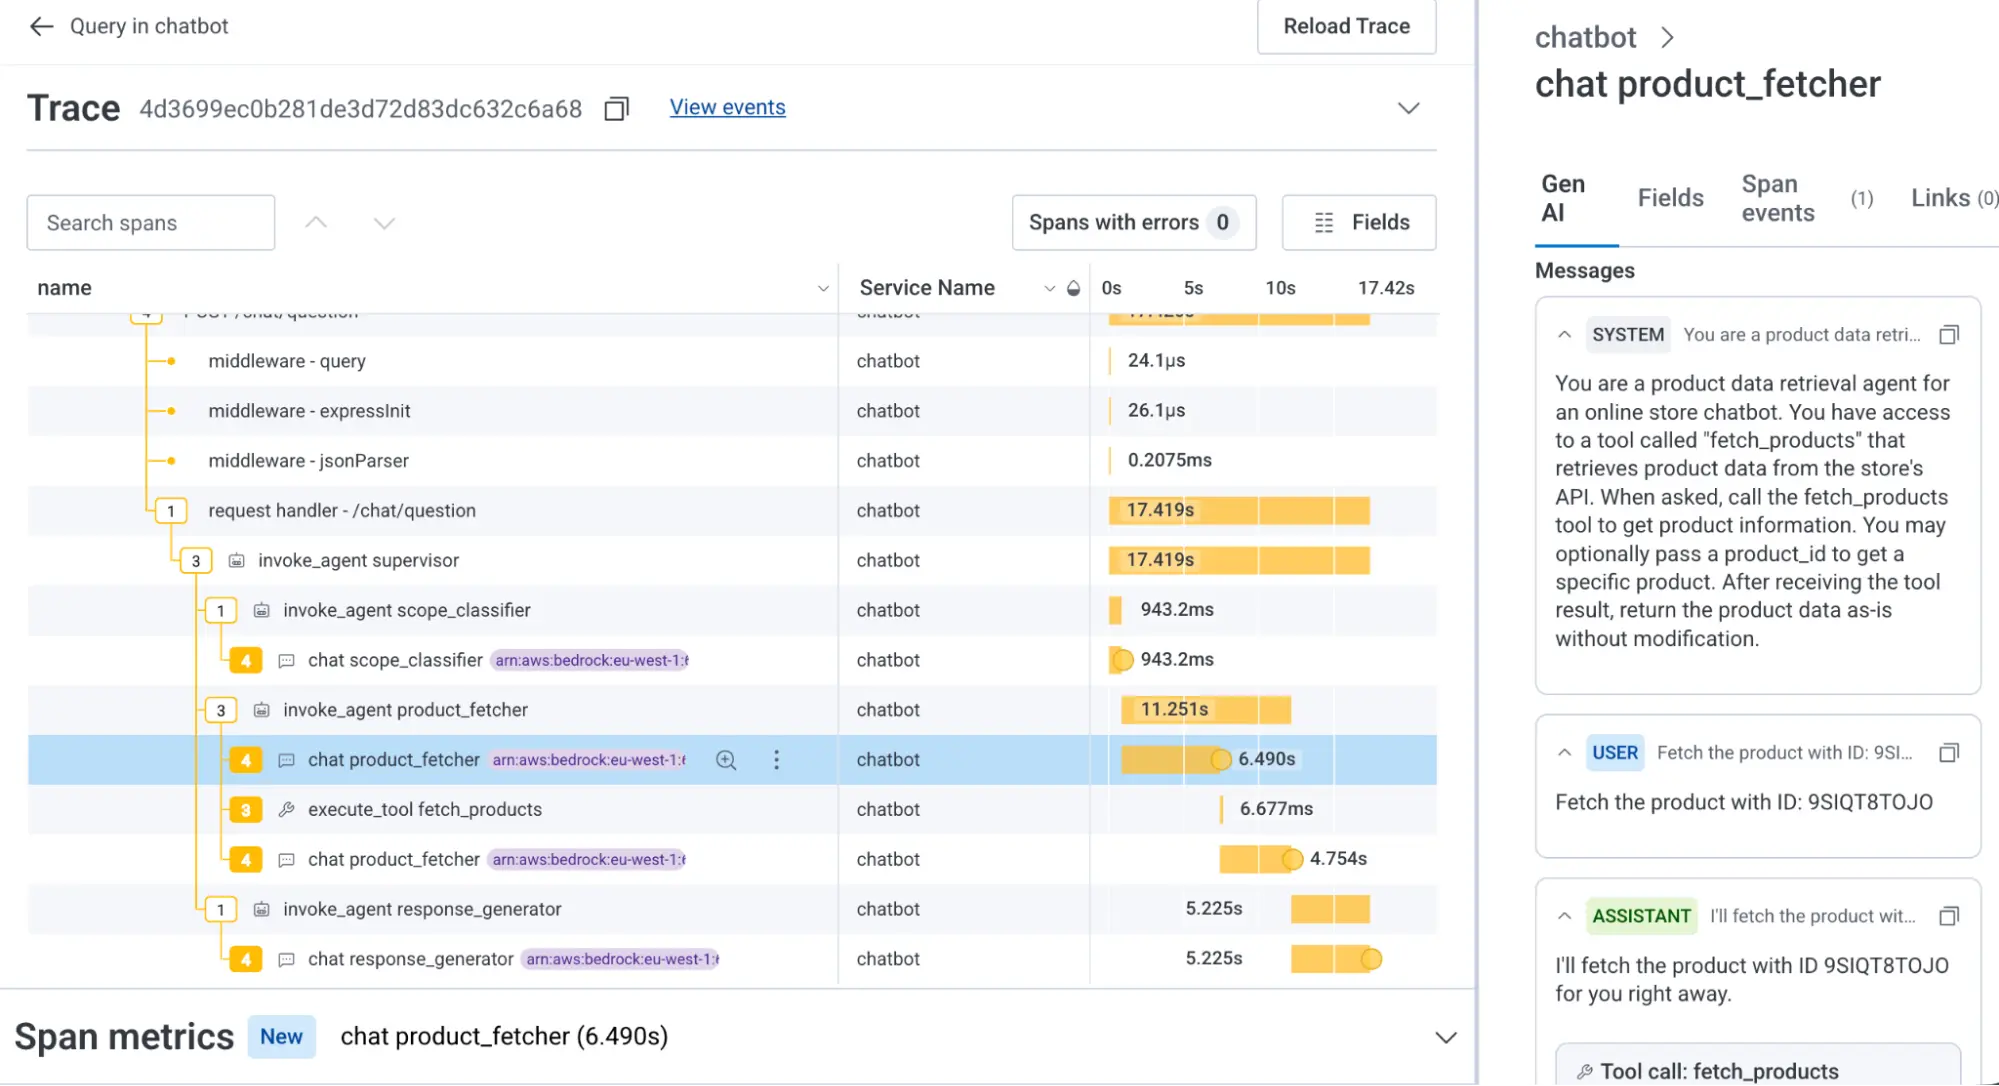Collapse the Span metrics panel
This screenshot has height=1086, width=1999.
coord(1445,1037)
